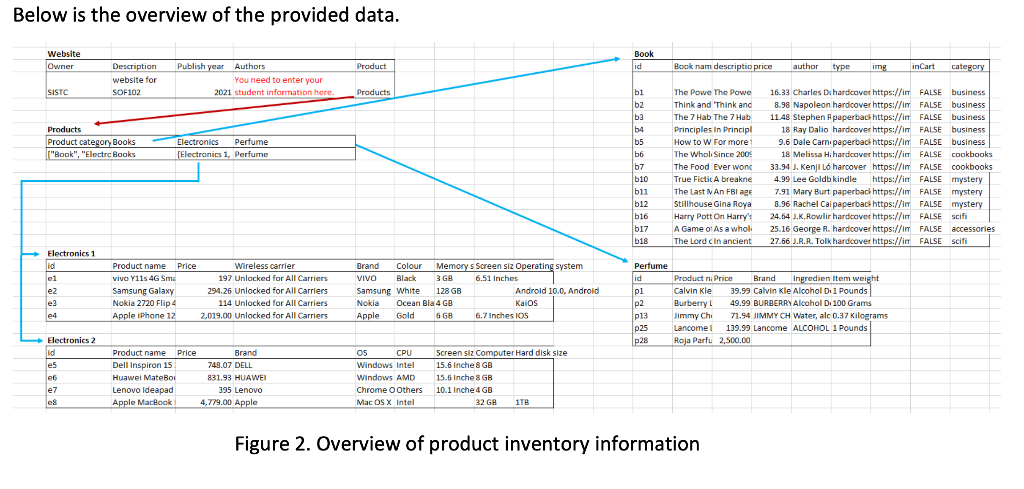Click the "Harry Pott" book name cell

tap(693, 216)
